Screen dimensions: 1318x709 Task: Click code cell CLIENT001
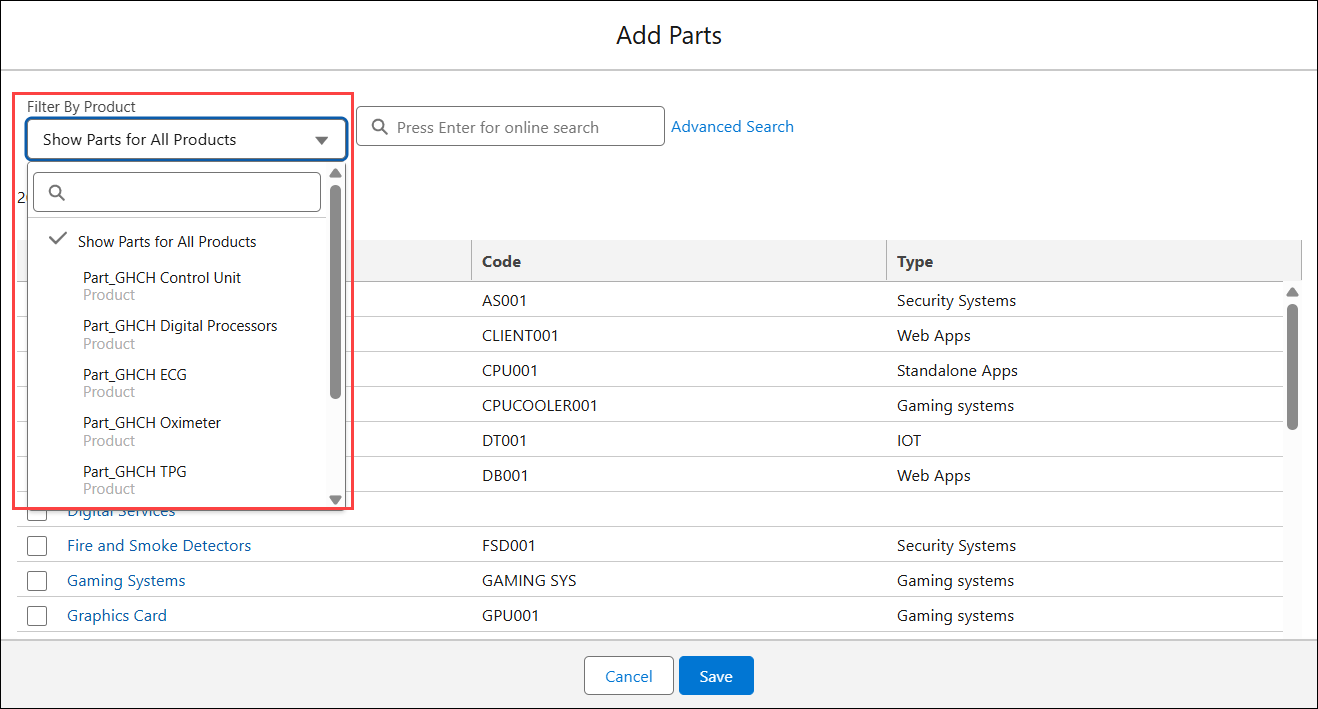tap(520, 335)
